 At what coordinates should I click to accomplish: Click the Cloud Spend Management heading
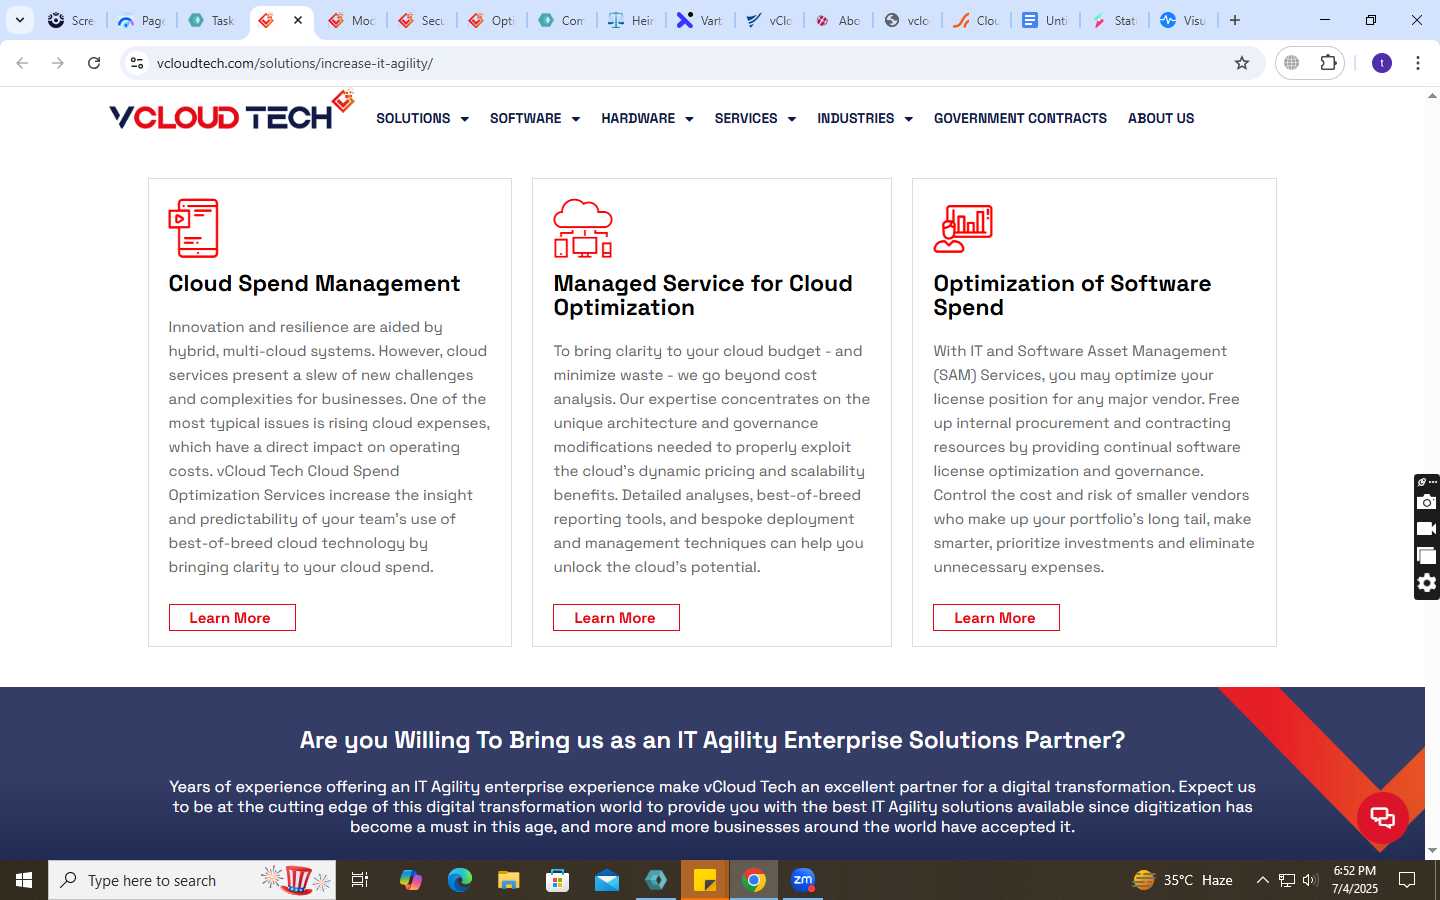pos(314,284)
